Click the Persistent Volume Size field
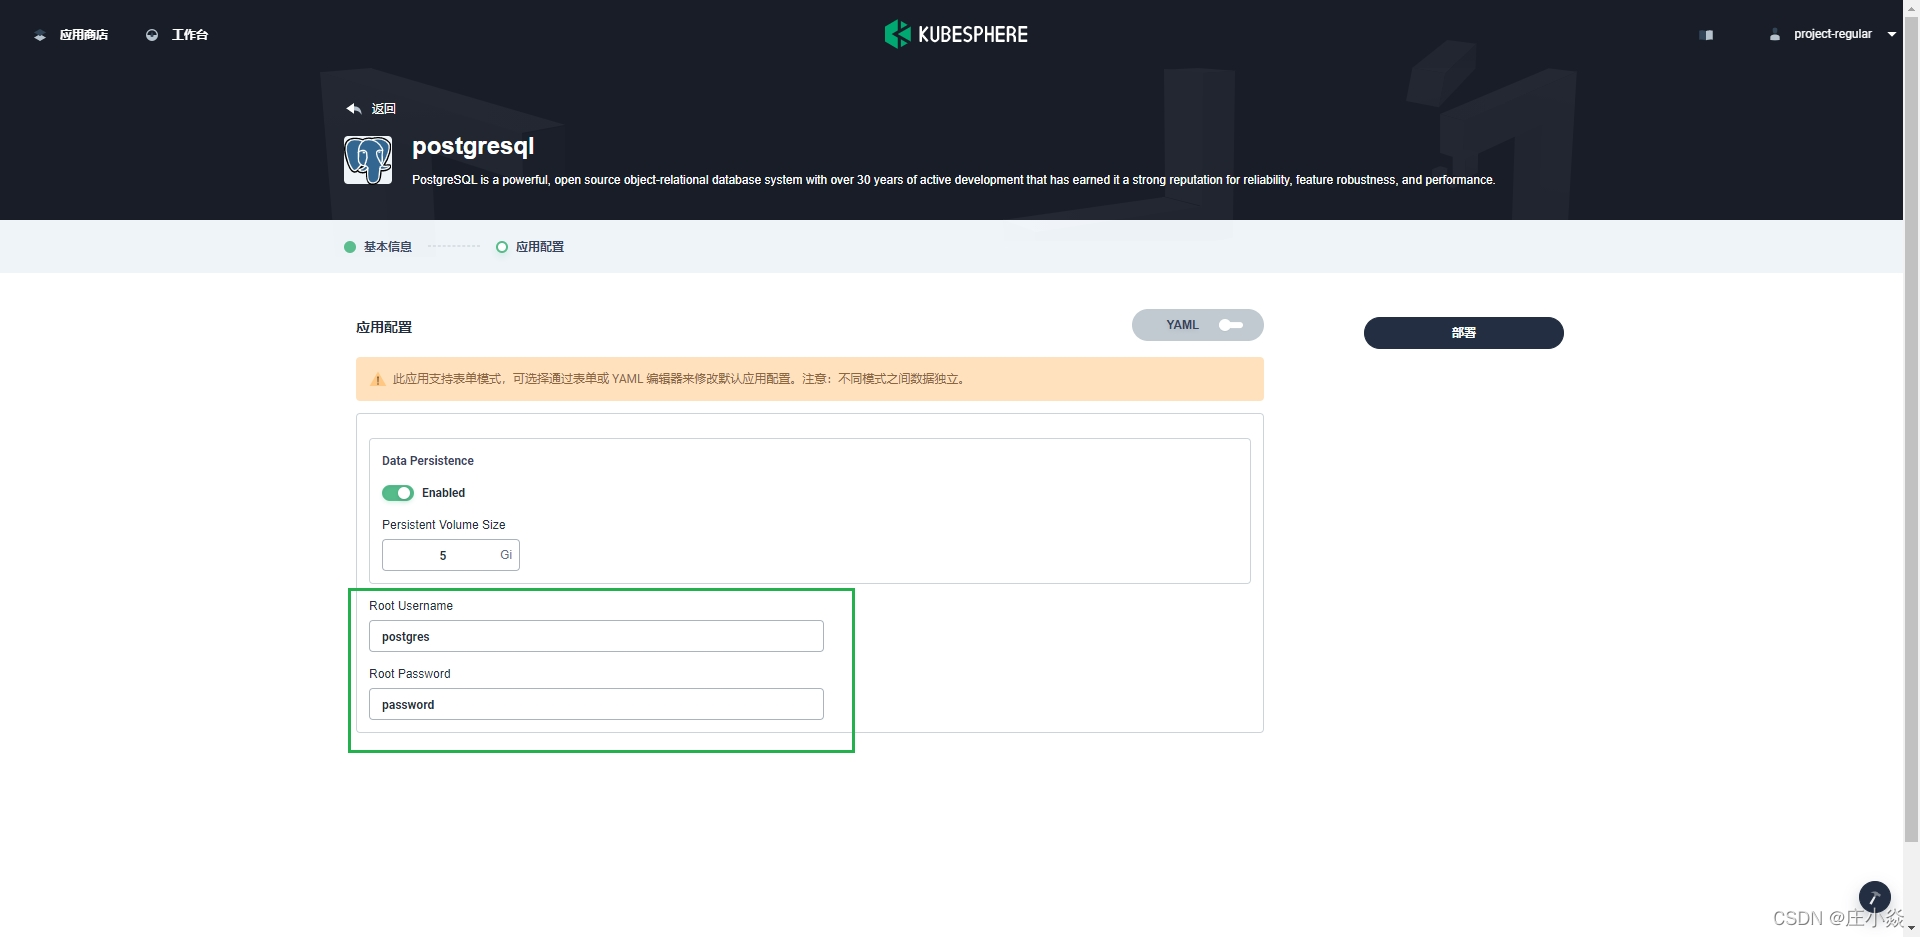This screenshot has width=1920, height=937. pos(451,555)
